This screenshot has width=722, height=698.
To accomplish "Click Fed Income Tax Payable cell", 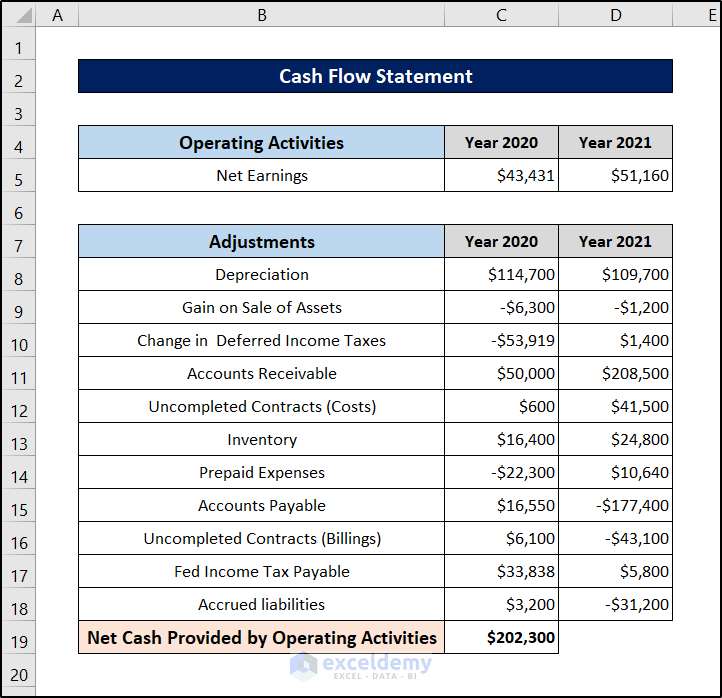I will click(x=262, y=571).
